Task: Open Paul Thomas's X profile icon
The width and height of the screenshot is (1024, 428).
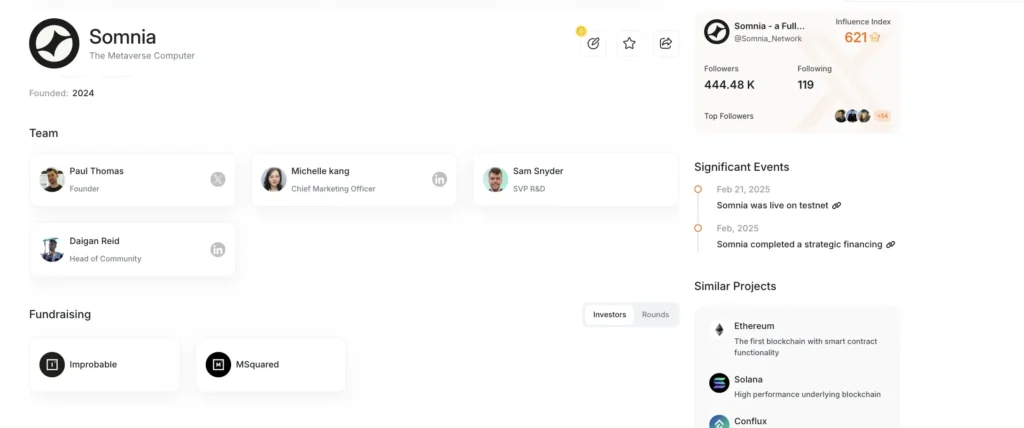Action: 218,179
